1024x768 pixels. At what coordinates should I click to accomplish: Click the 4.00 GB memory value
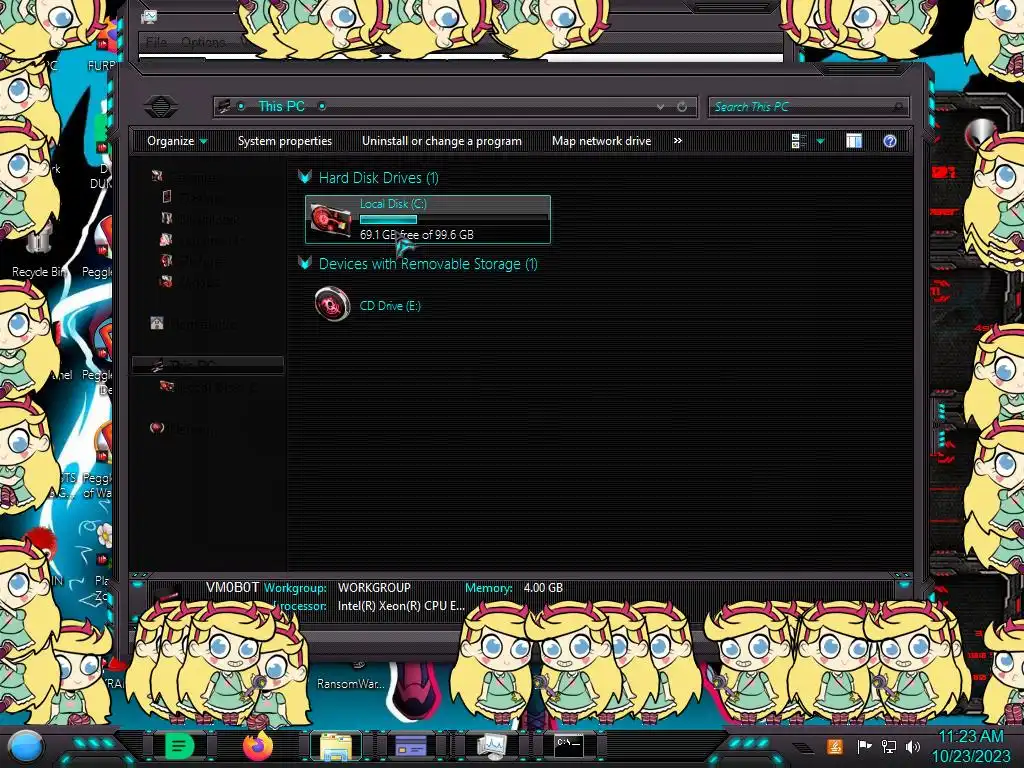click(x=543, y=588)
